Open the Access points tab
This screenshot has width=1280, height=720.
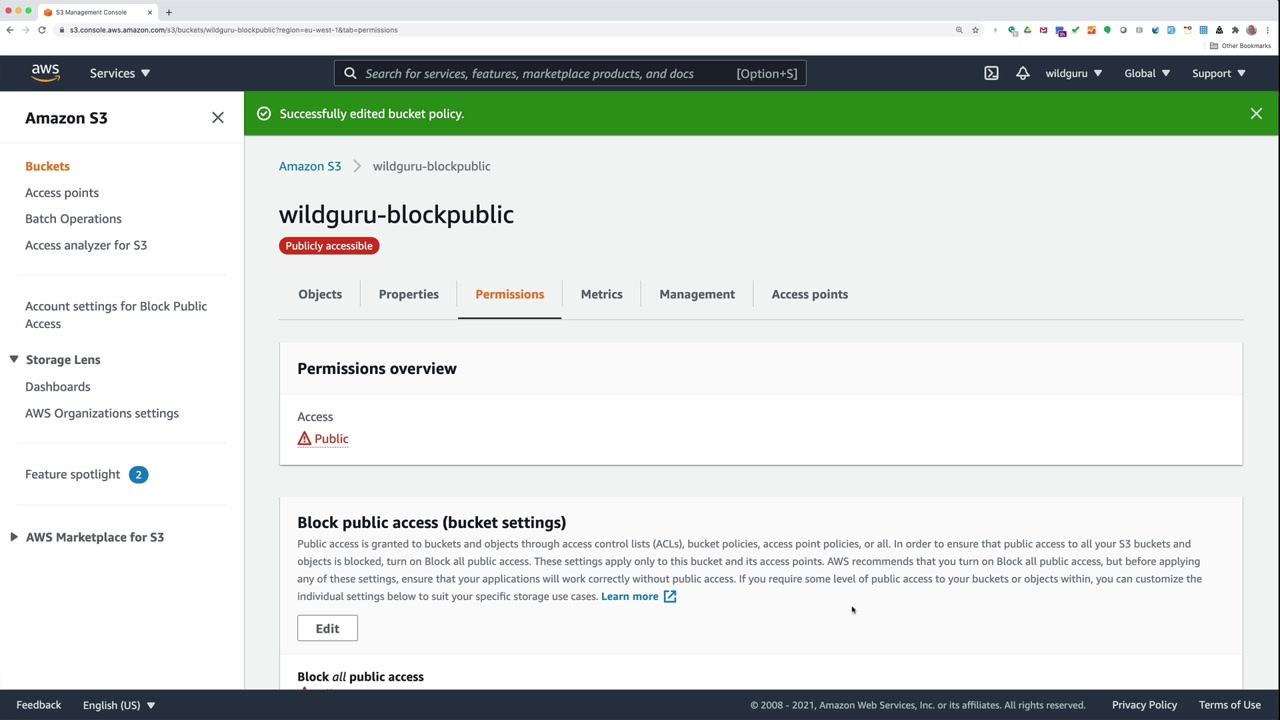tap(810, 294)
